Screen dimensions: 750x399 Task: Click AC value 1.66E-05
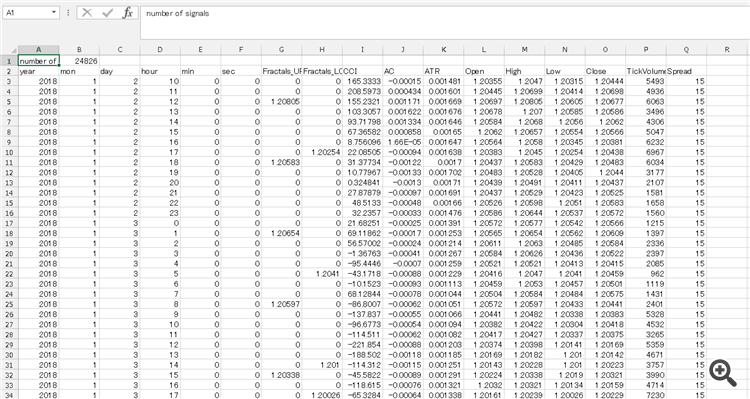pos(403,142)
